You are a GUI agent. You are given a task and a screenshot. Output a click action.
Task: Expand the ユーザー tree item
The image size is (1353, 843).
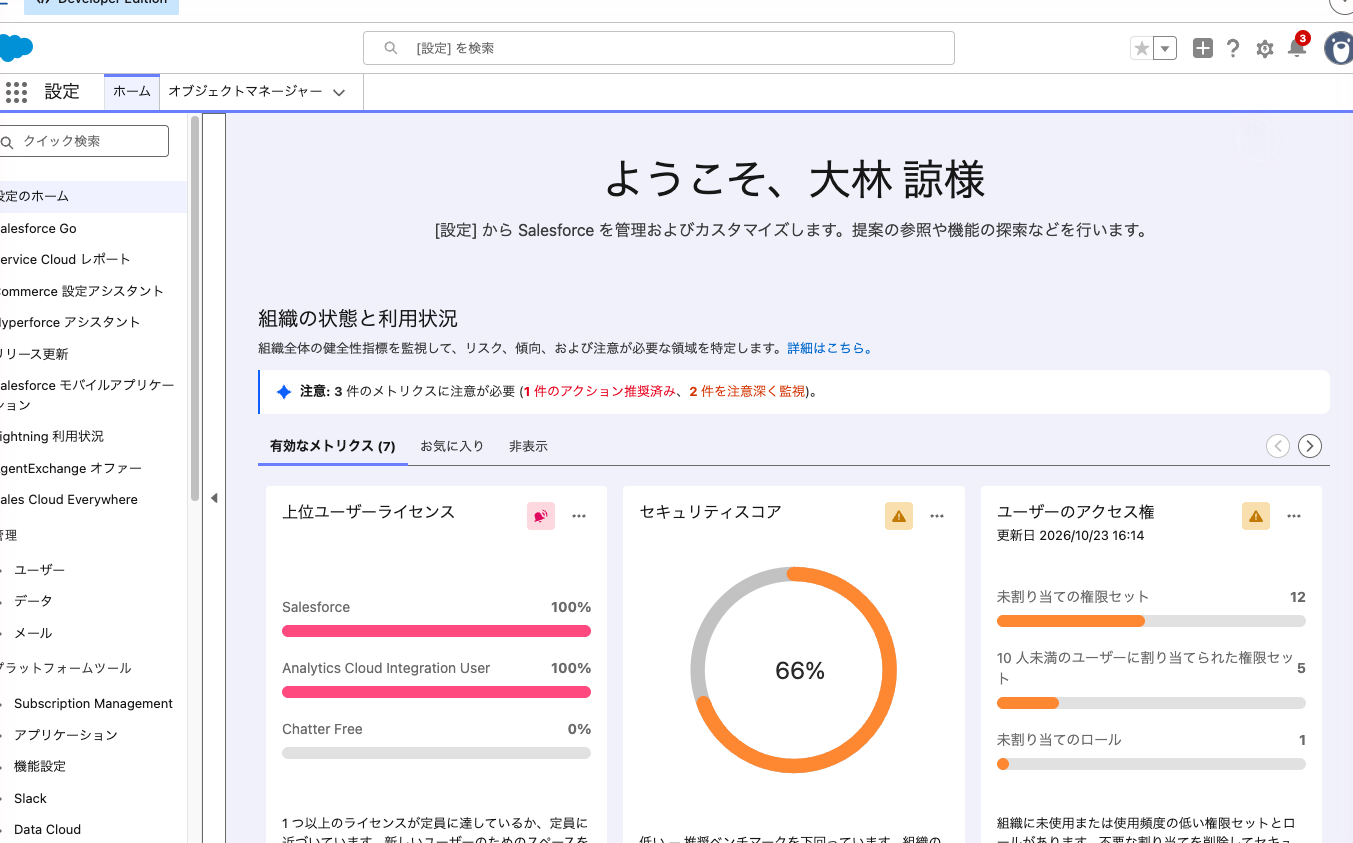(x=3, y=570)
